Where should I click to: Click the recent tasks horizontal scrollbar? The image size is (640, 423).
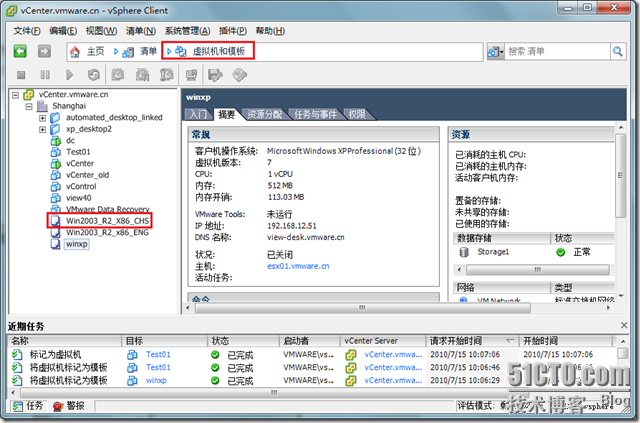tap(274, 393)
